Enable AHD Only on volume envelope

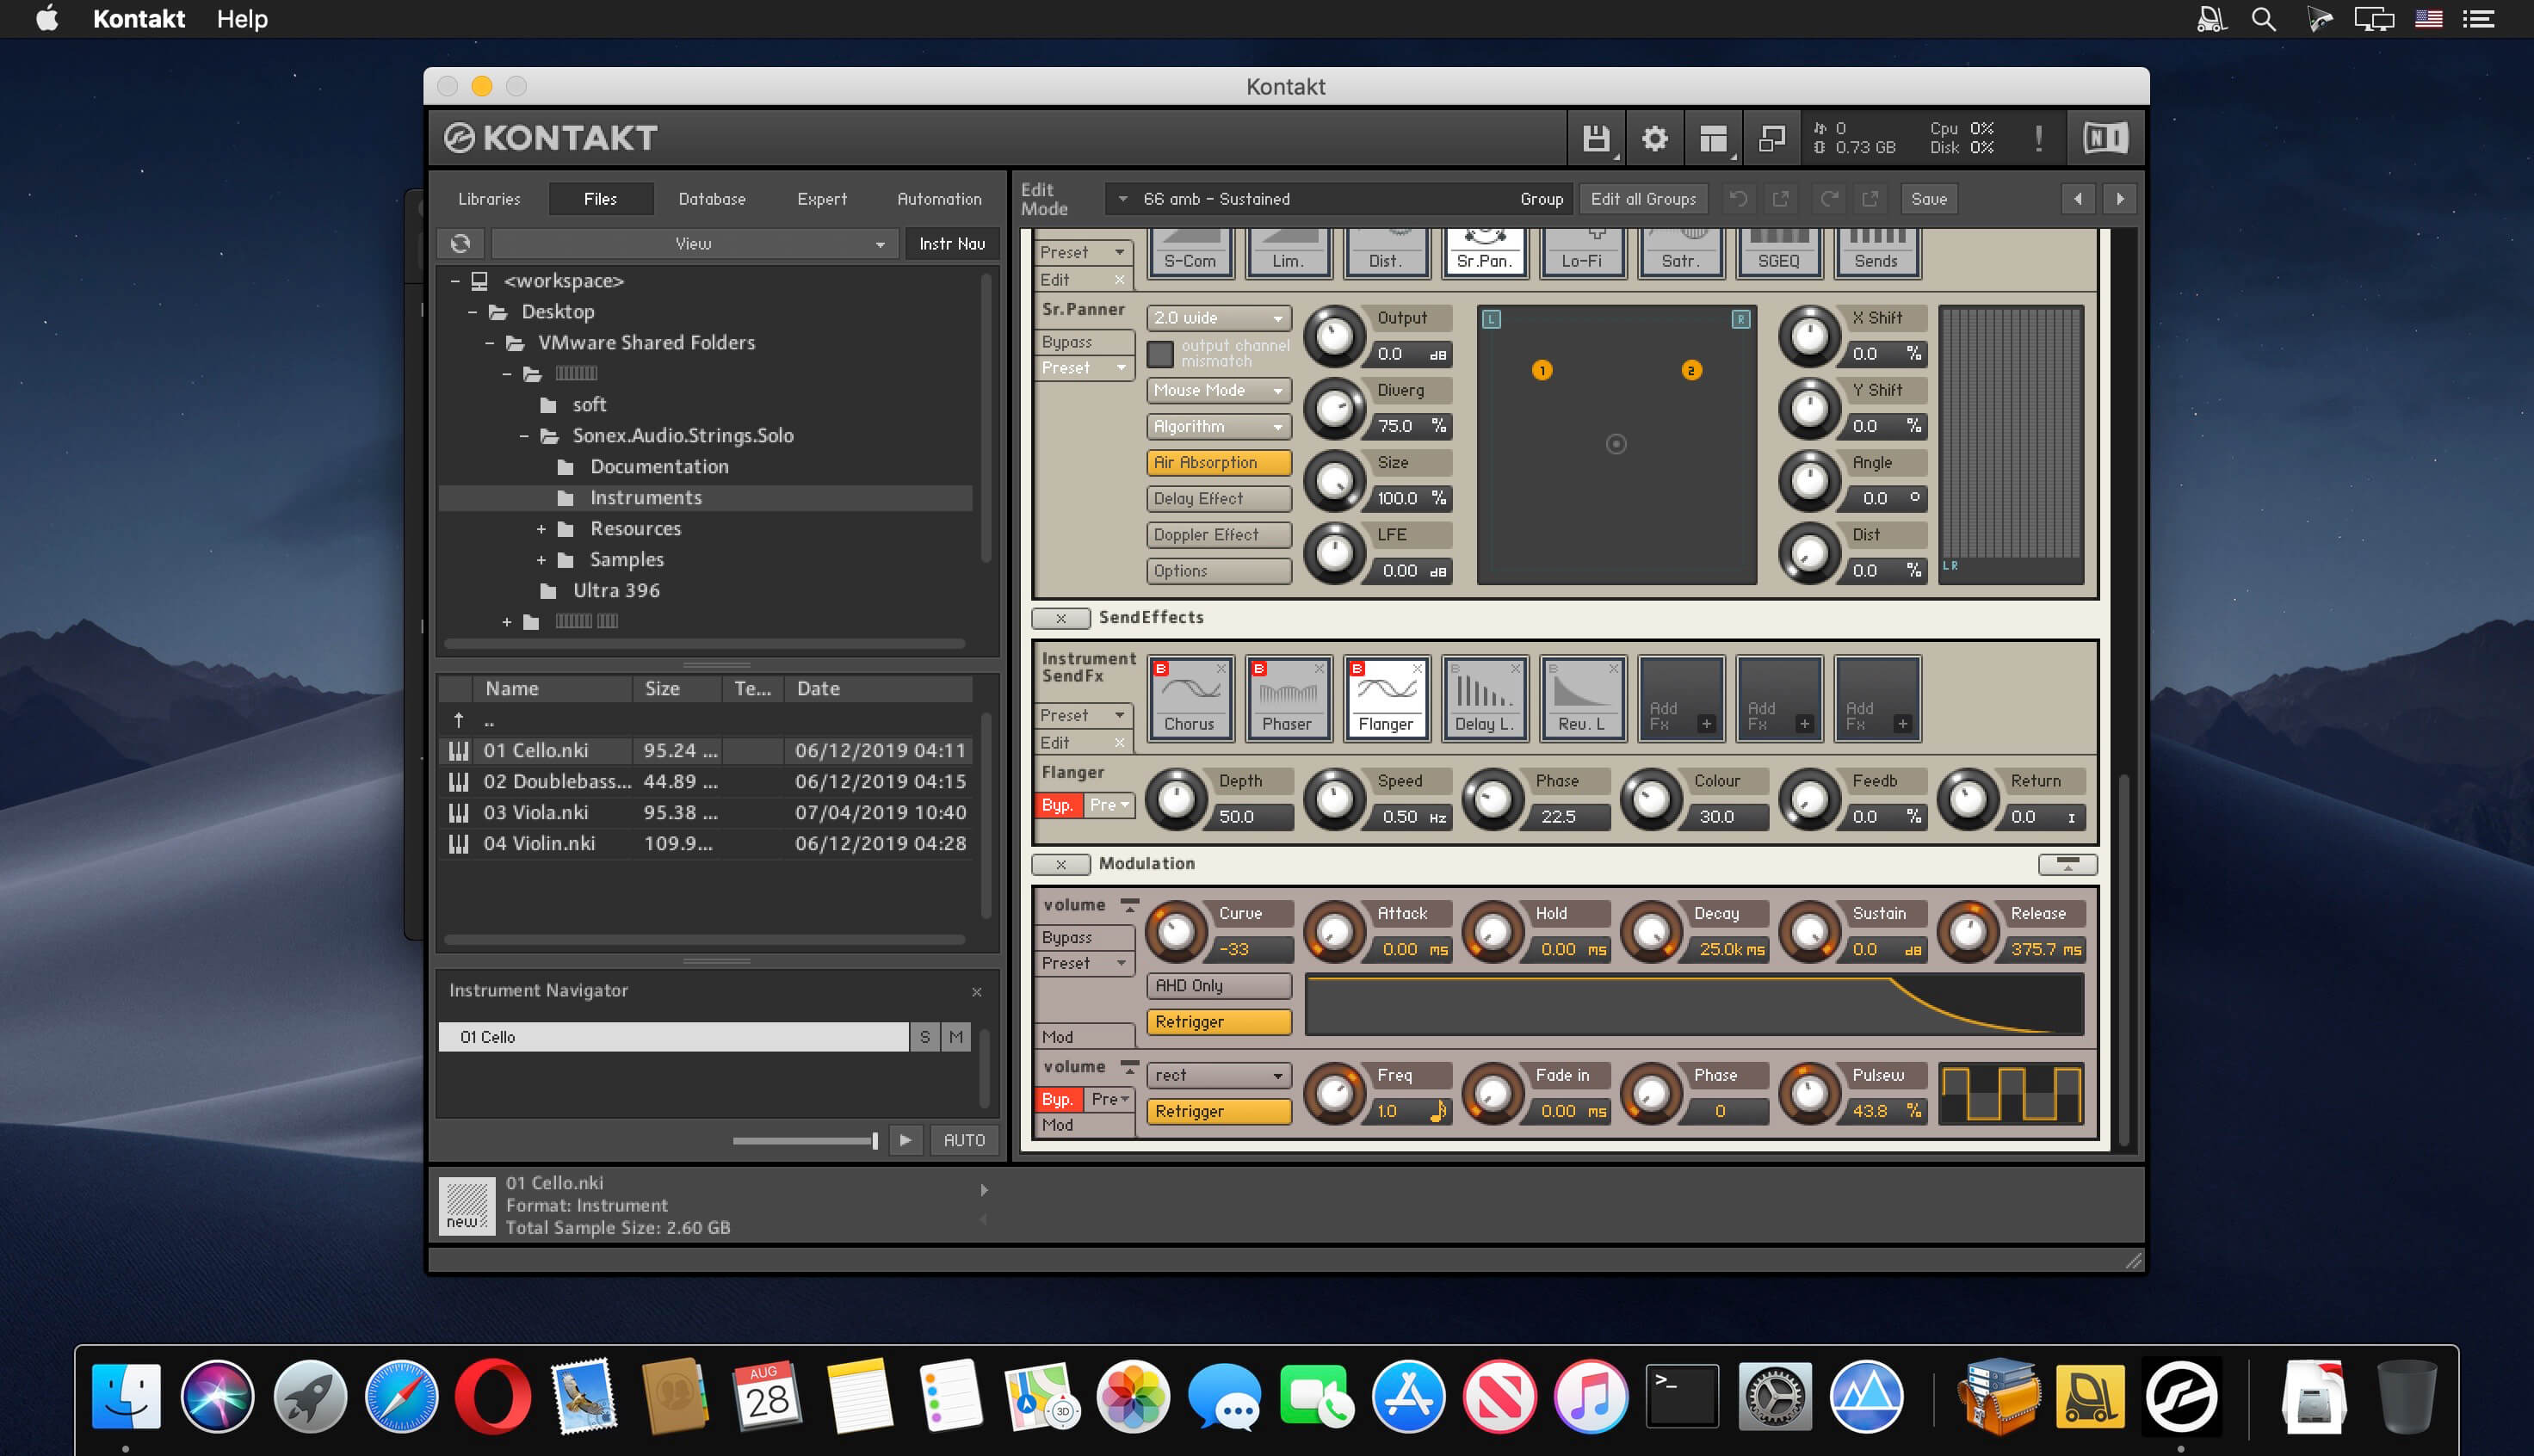(1218, 986)
